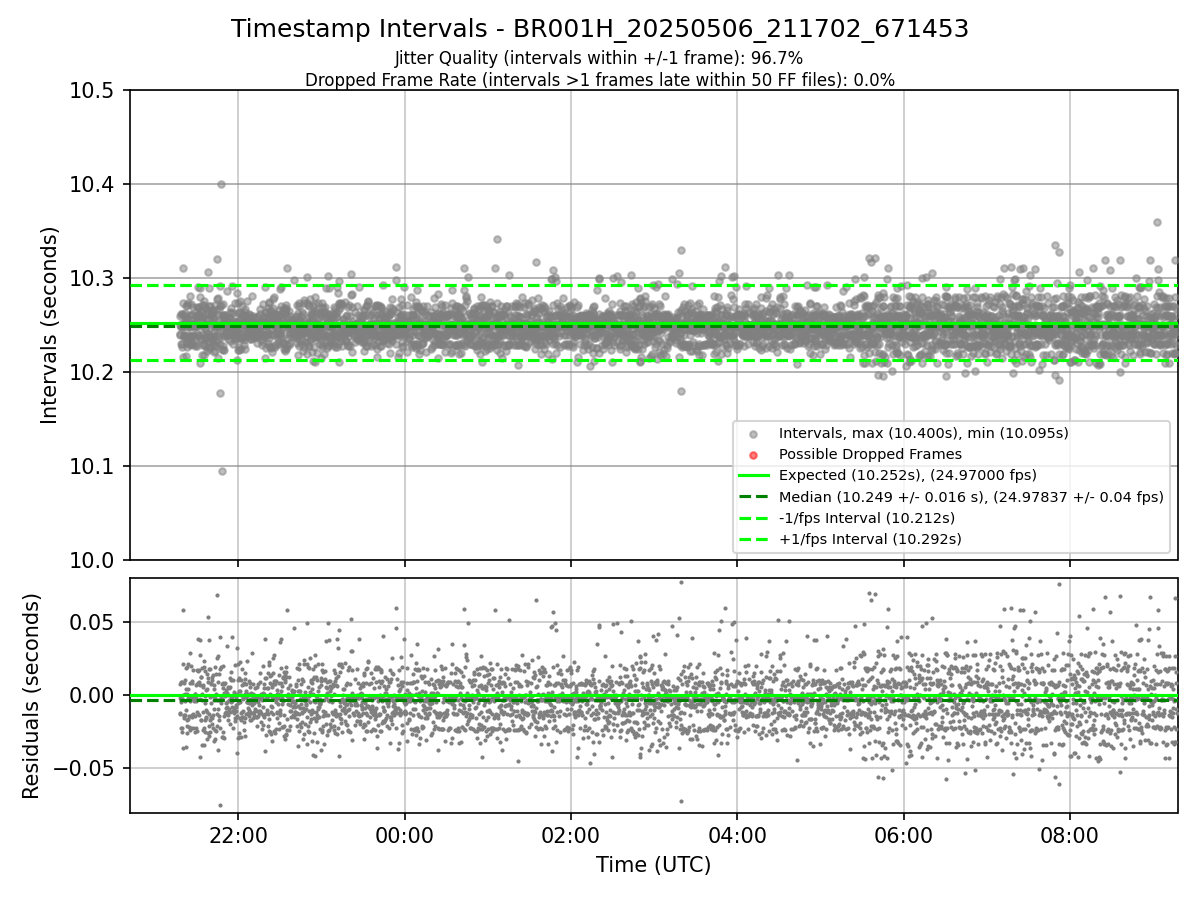This screenshot has width=1200, height=900.
Task: Click the '-1/fps Interval (10.212s)' legend entry
Action: coord(867,518)
